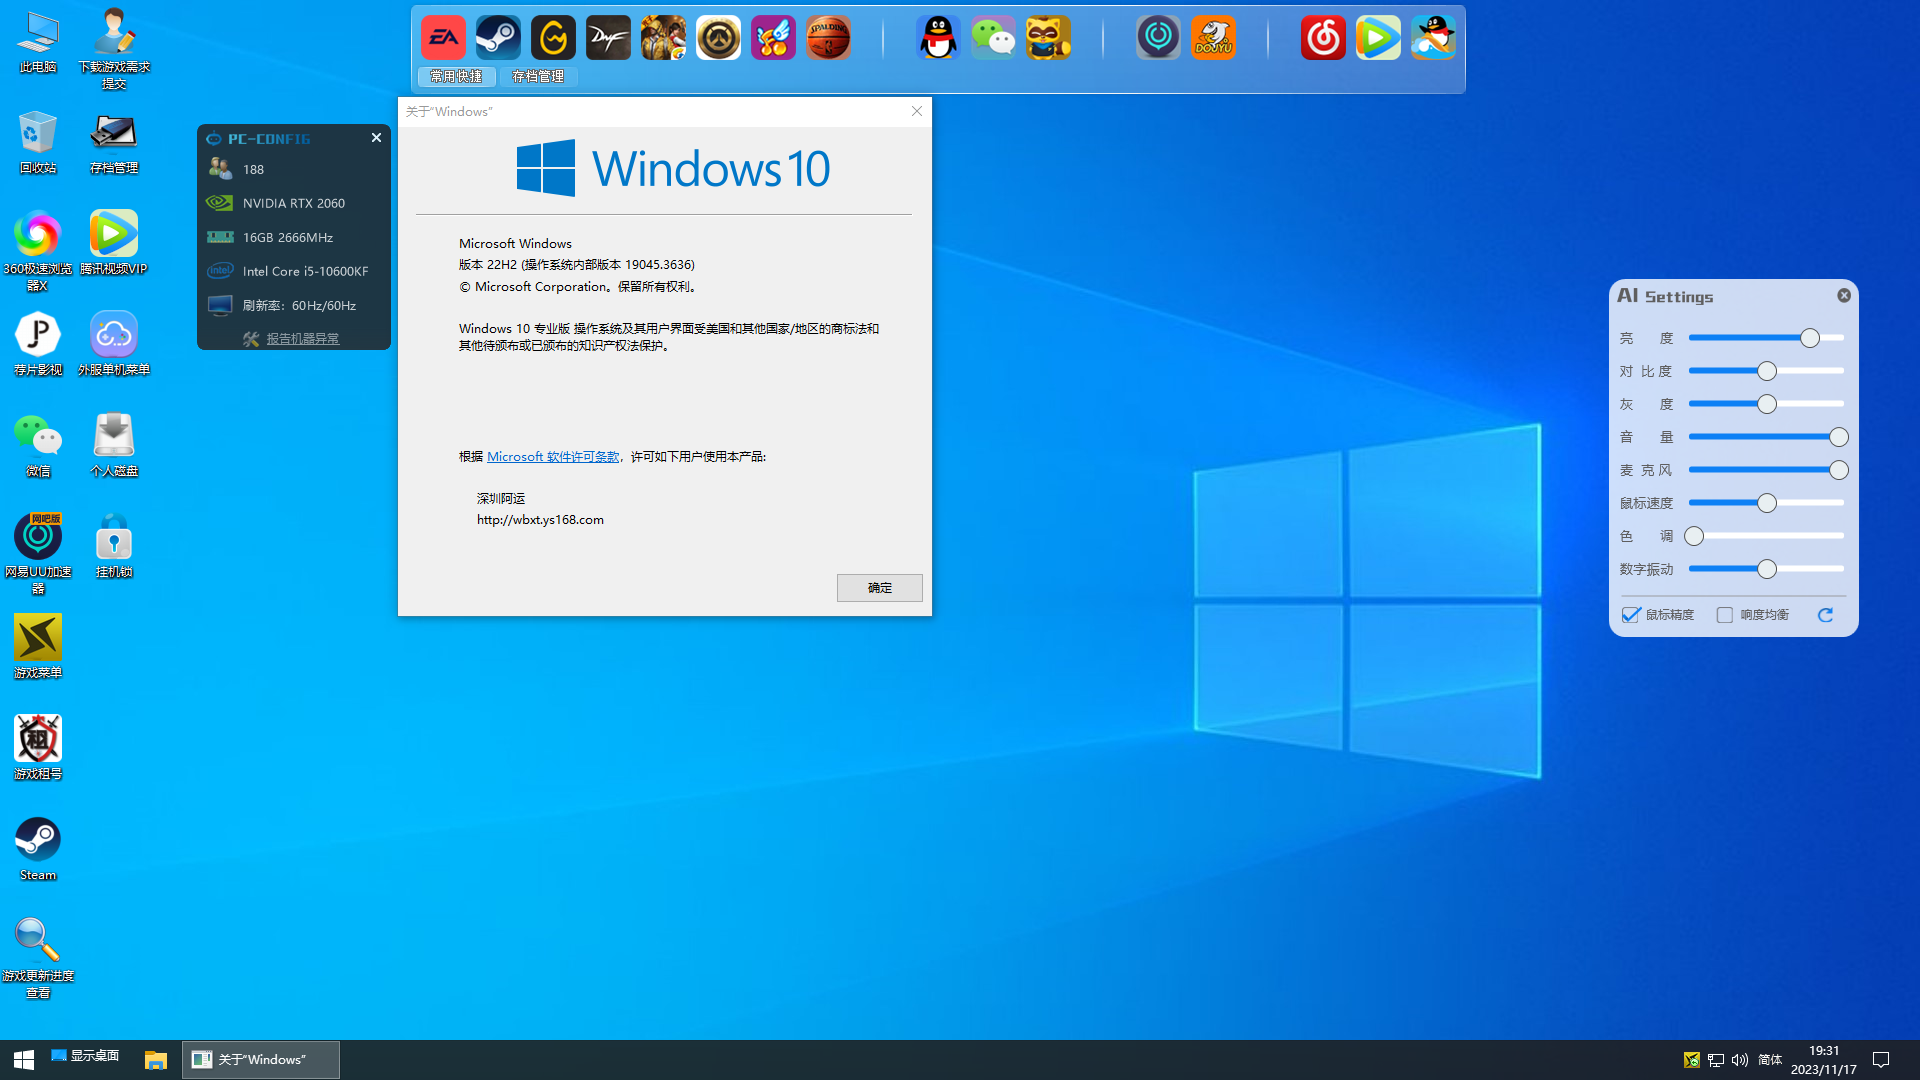Open 个人磁盘 desktop icon
The width and height of the screenshot is (1920, 1080).
114,445
